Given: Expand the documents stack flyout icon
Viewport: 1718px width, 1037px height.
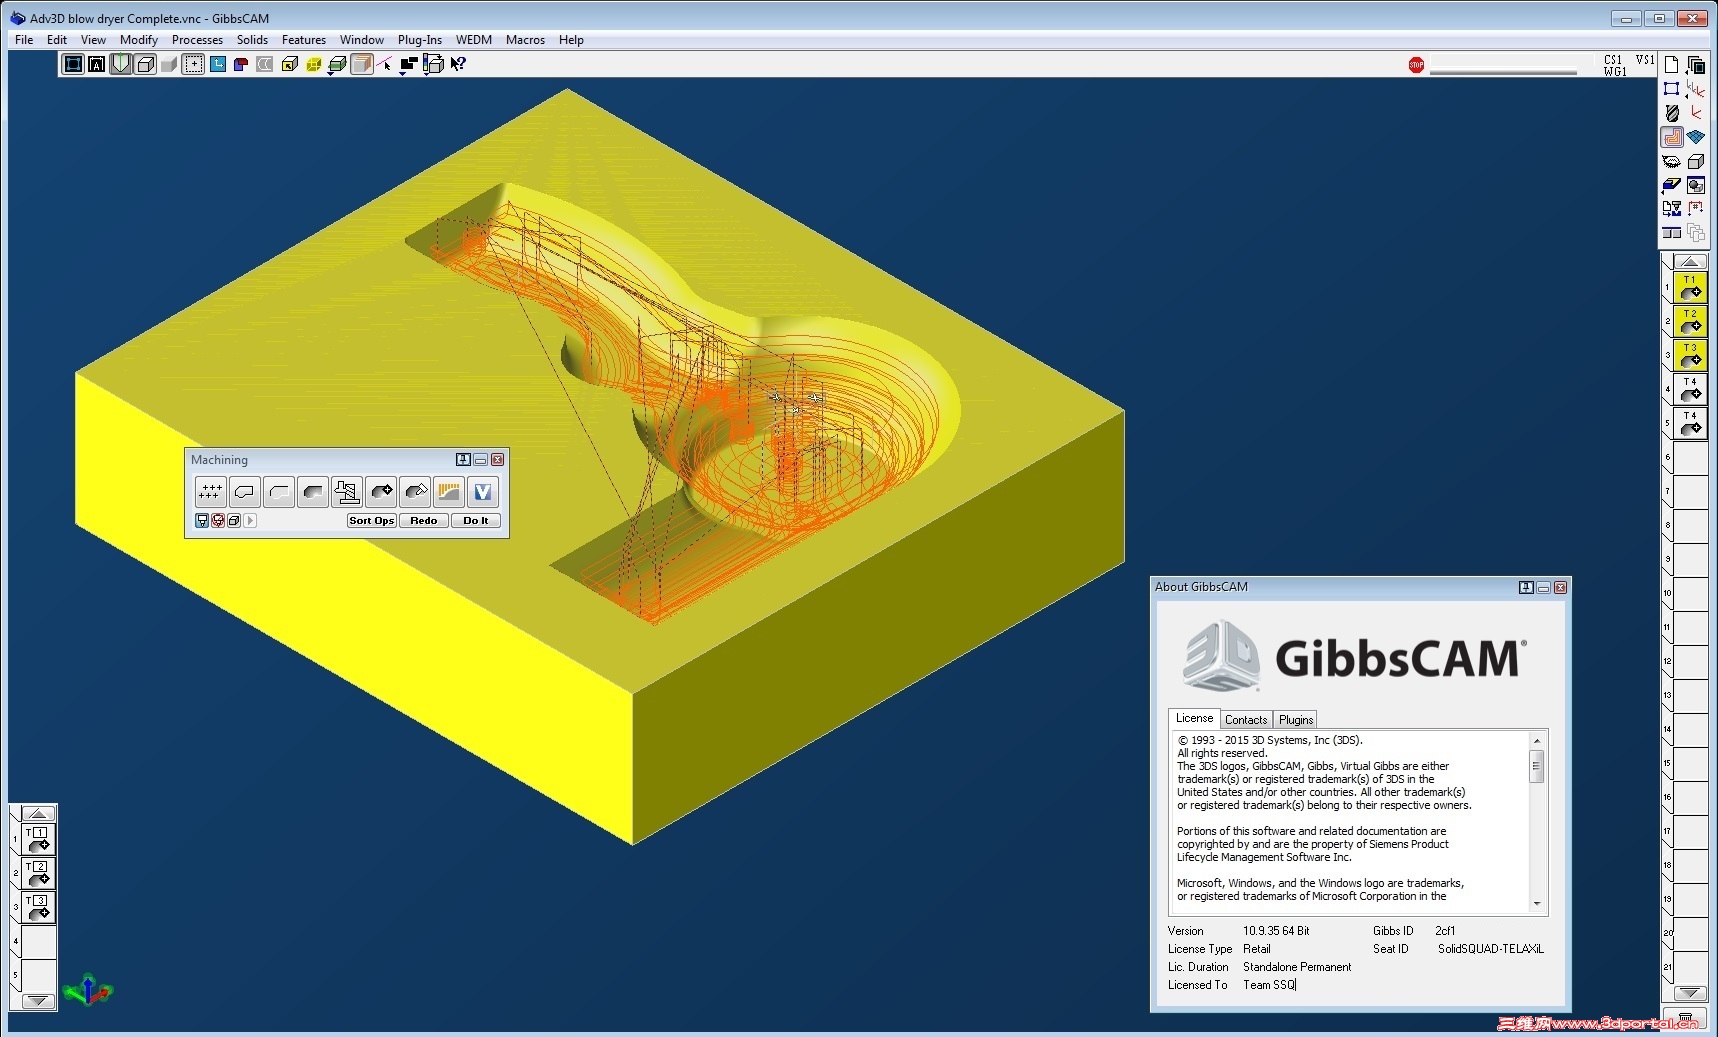Looking at the screenshot, I should (1696, 65).
